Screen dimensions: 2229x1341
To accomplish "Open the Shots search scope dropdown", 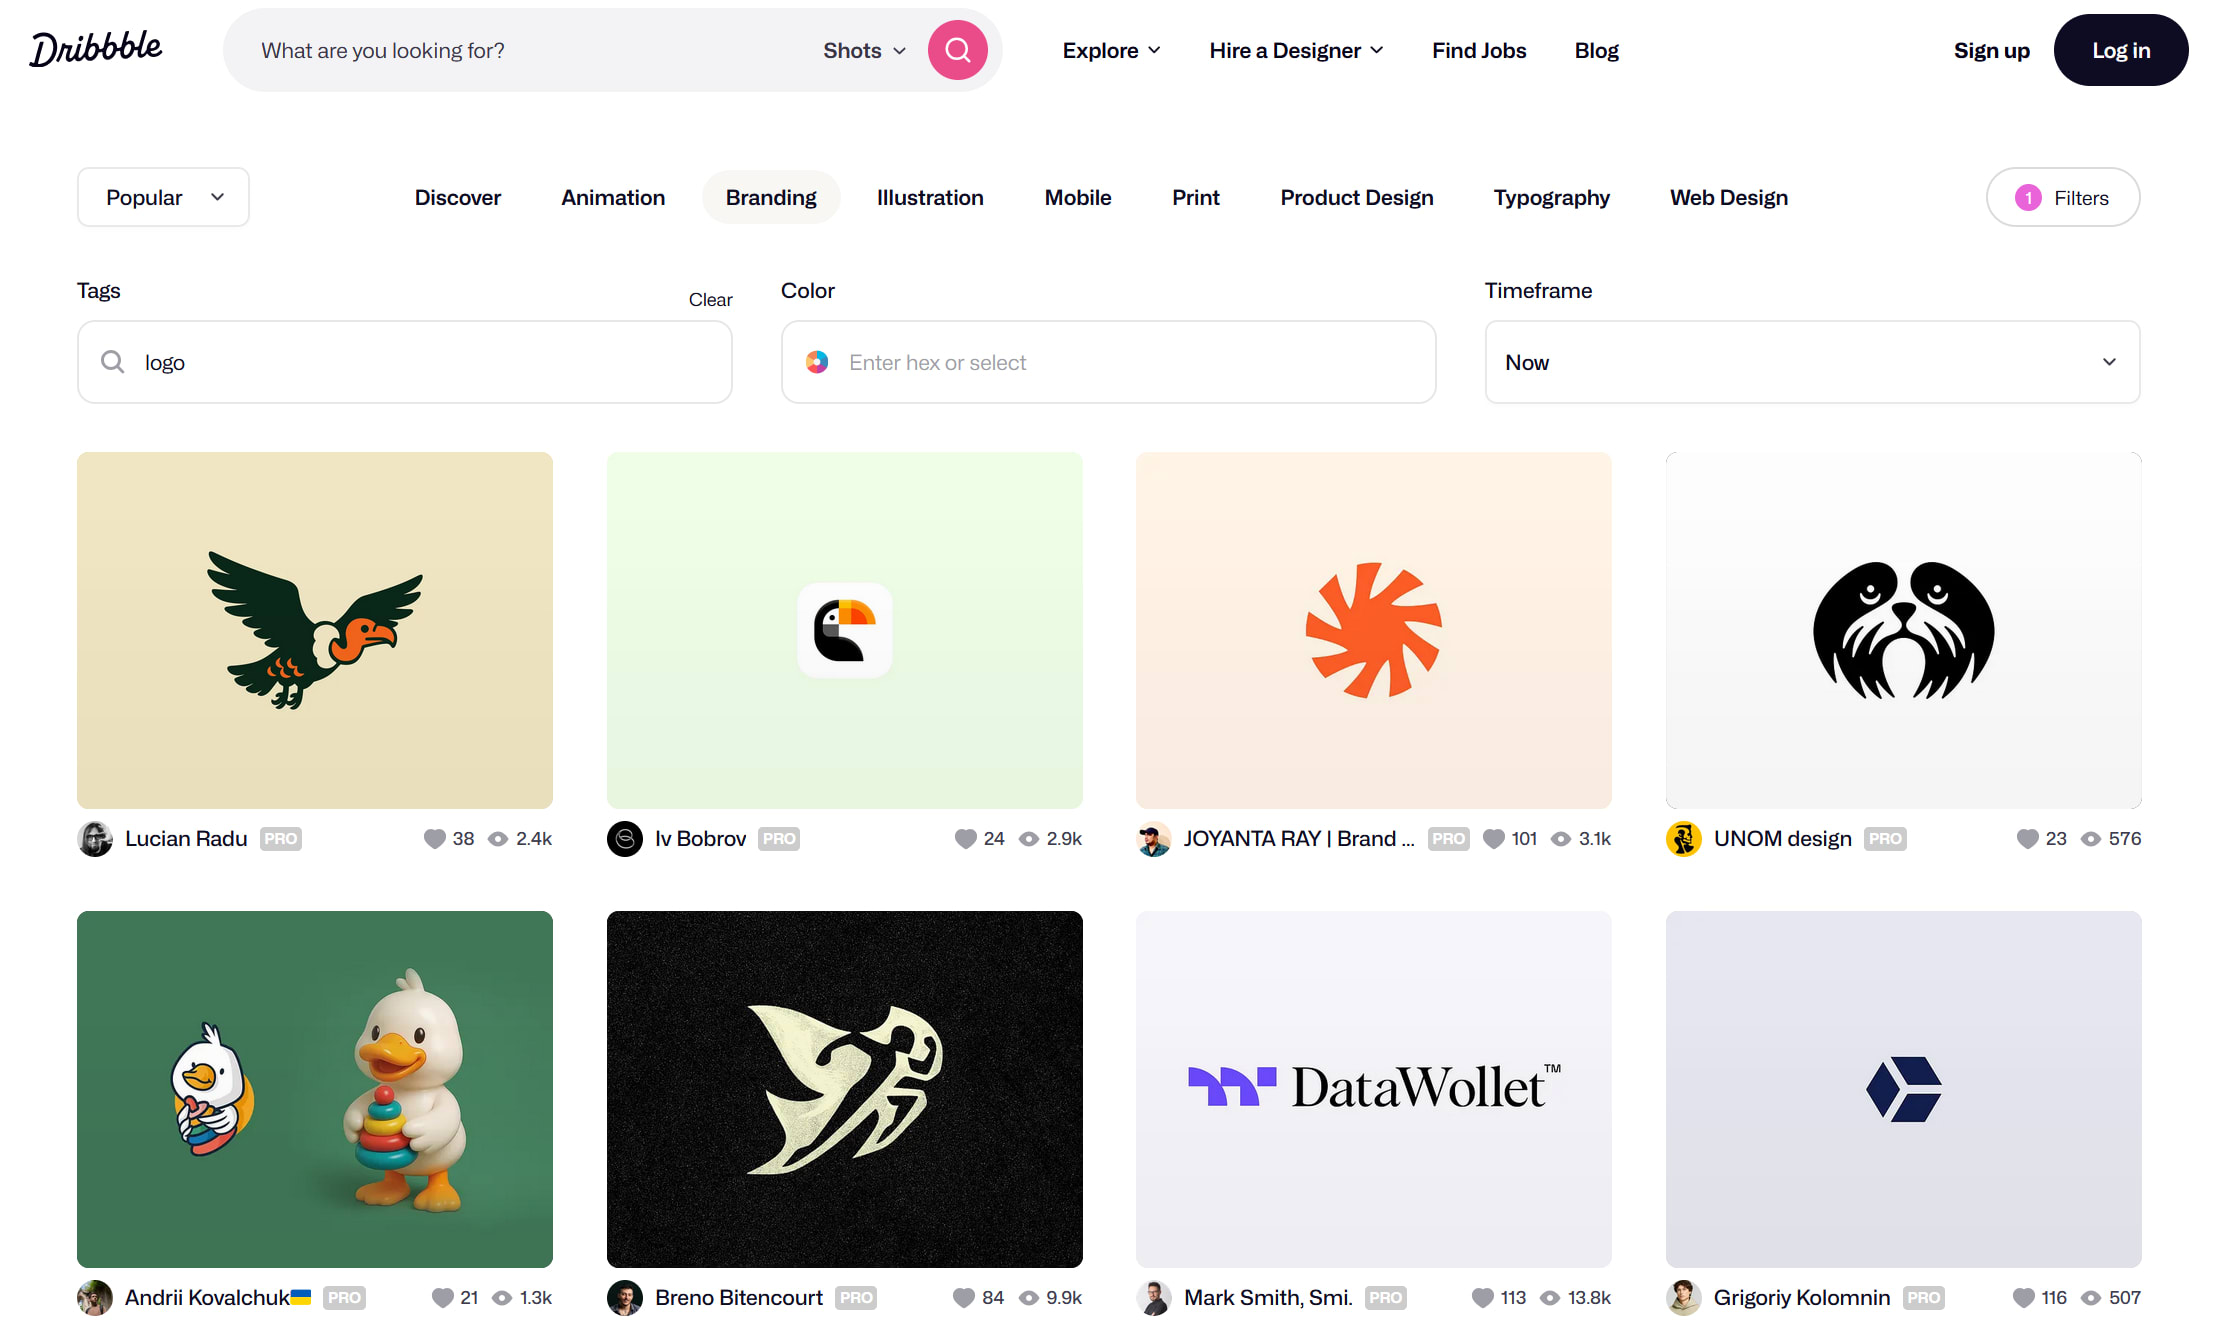I will 862,50.
